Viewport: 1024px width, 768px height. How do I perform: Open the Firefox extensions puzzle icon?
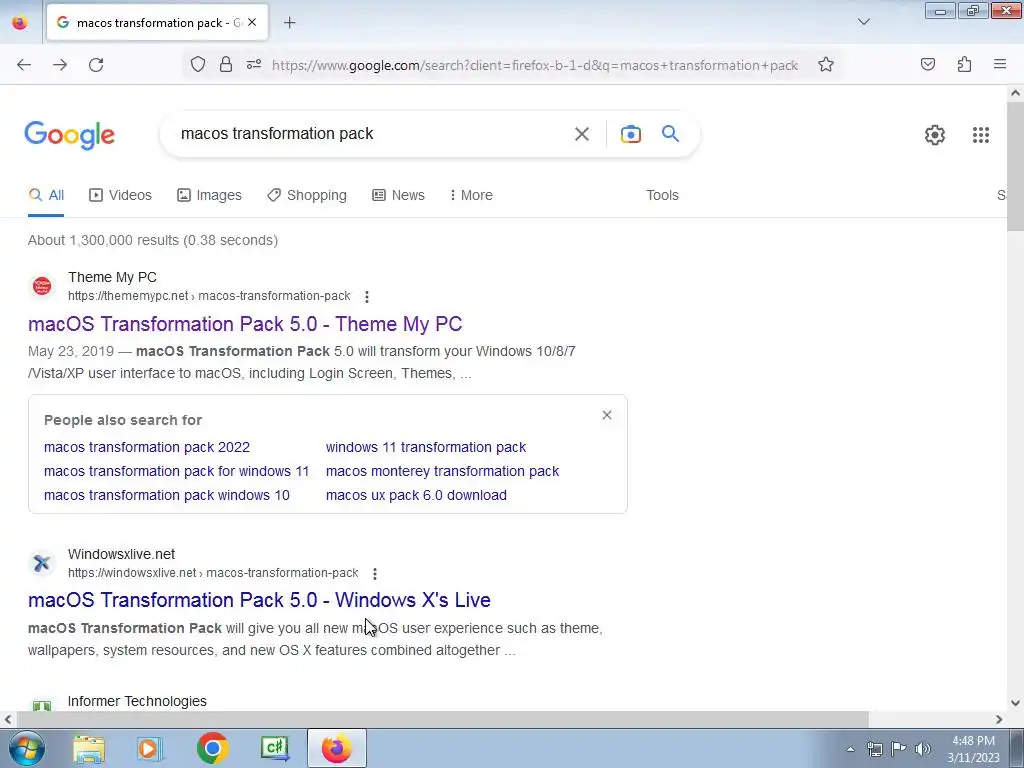click(964, 65)
